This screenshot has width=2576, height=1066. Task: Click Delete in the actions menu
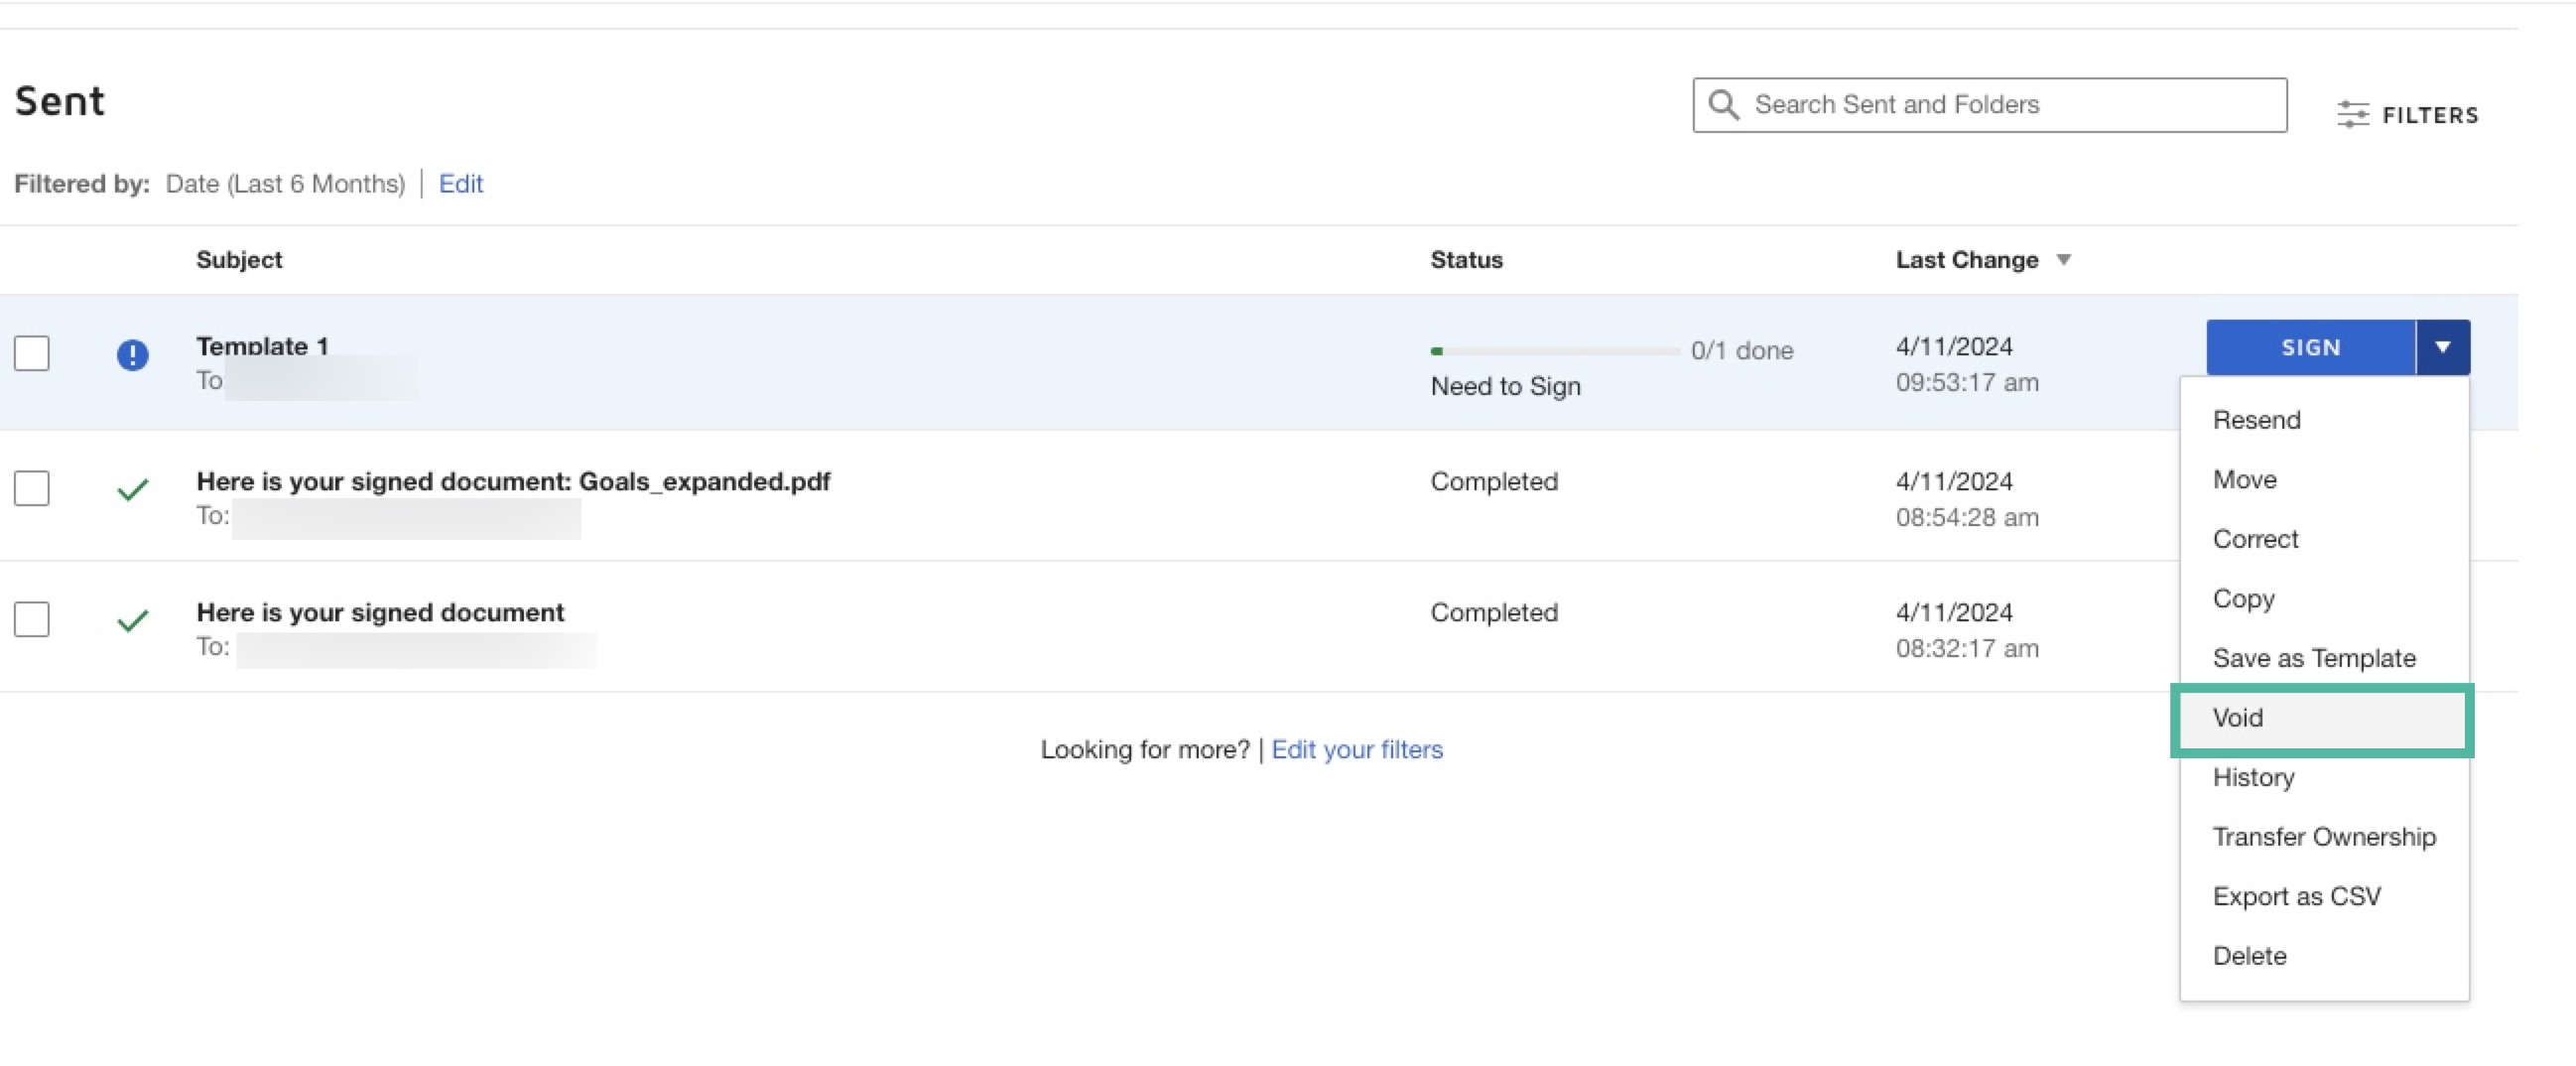2249,956
